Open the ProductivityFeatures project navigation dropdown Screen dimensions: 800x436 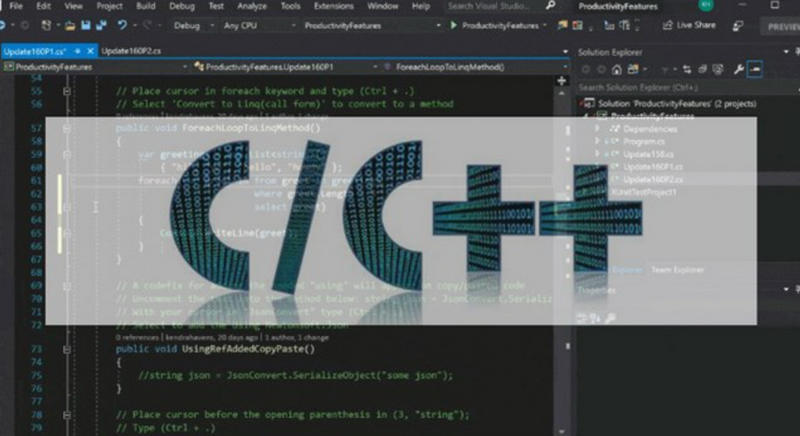pyautogui.click(x=96, y=67)
